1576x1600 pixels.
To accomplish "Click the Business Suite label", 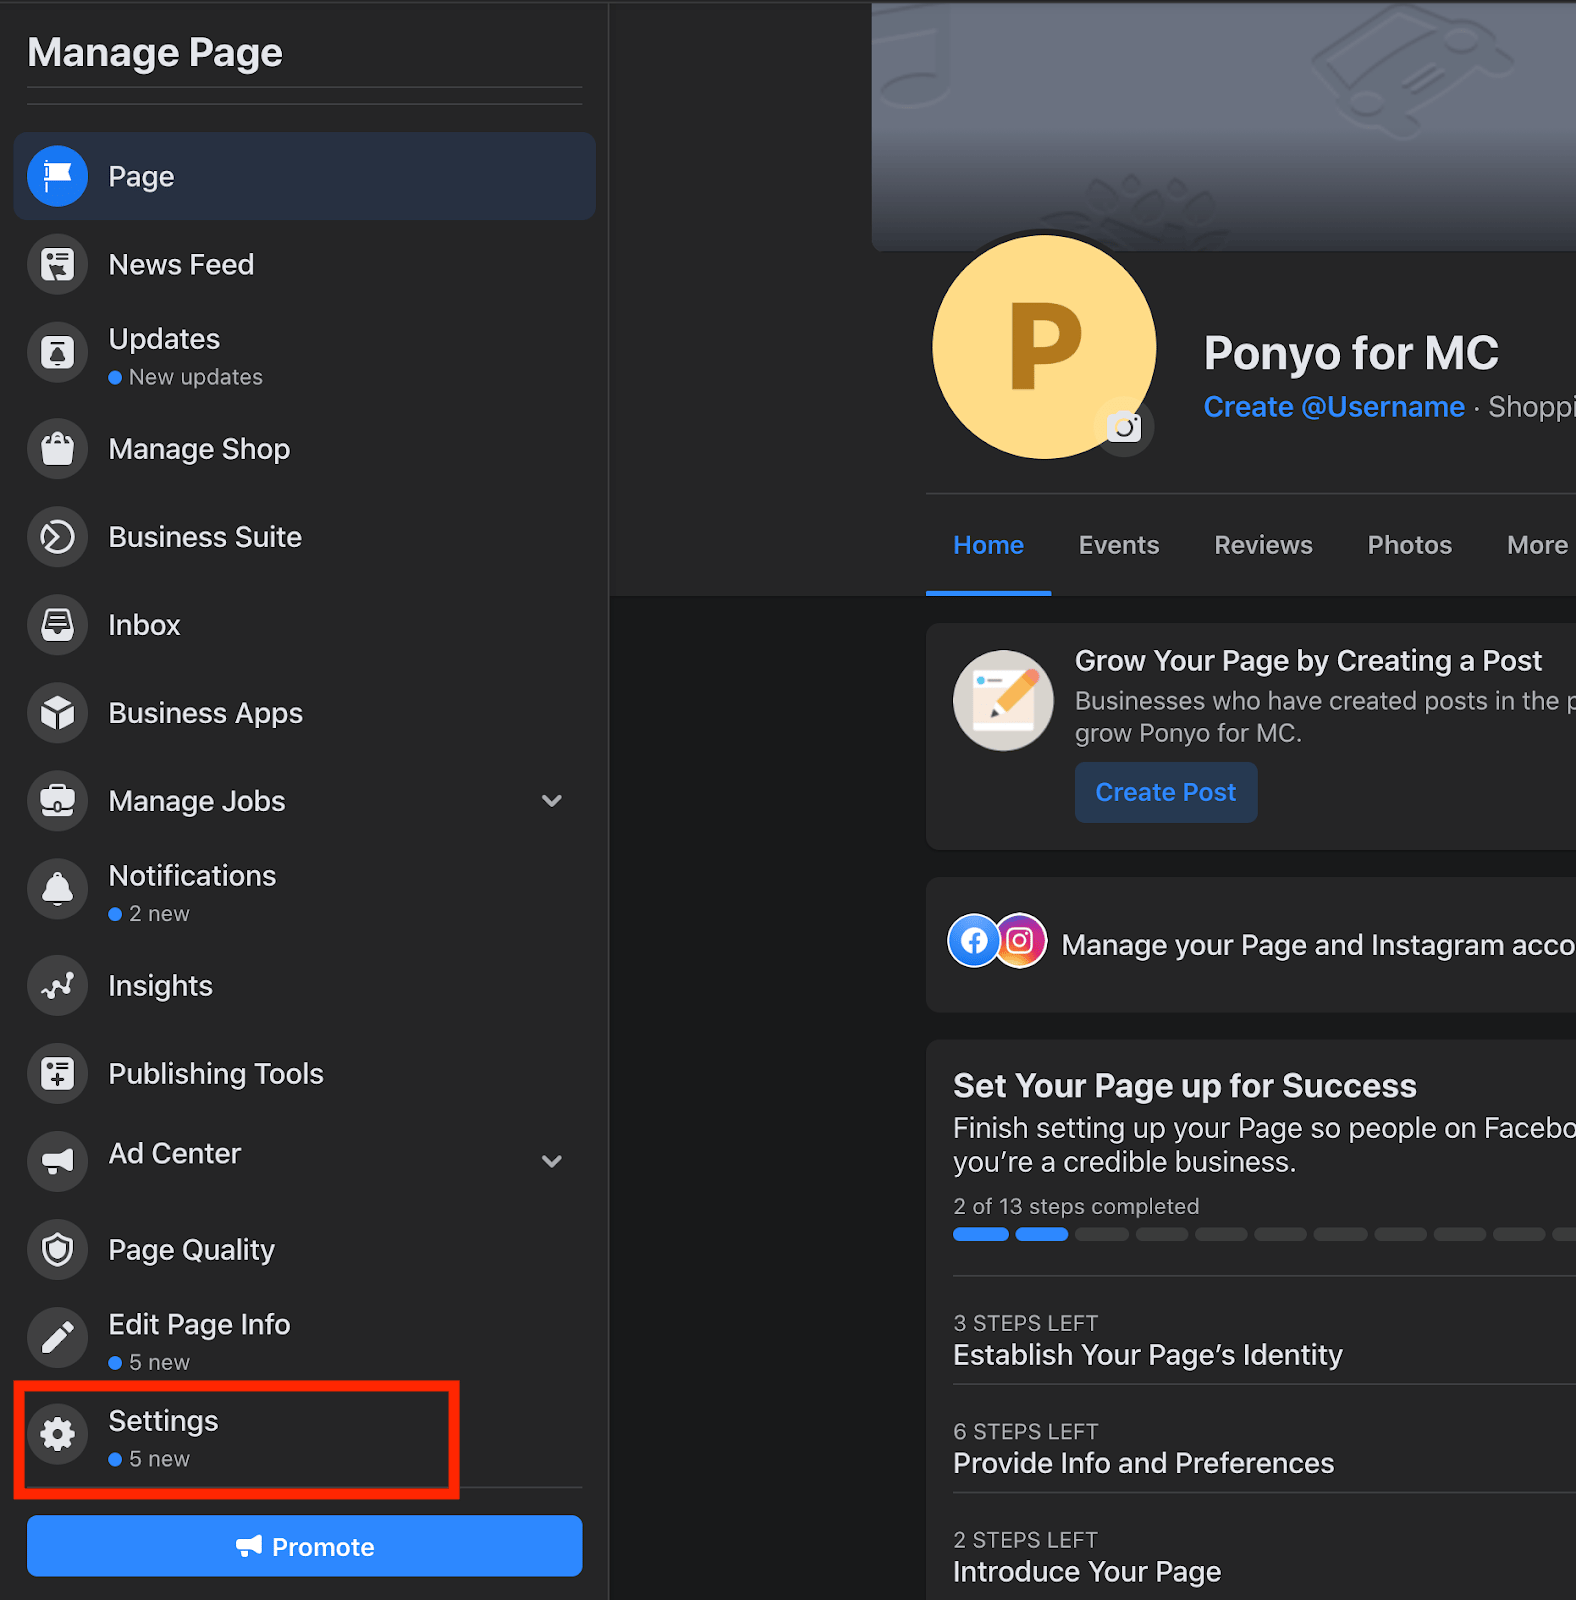I will pyautogui.click(x=205, y=537).
